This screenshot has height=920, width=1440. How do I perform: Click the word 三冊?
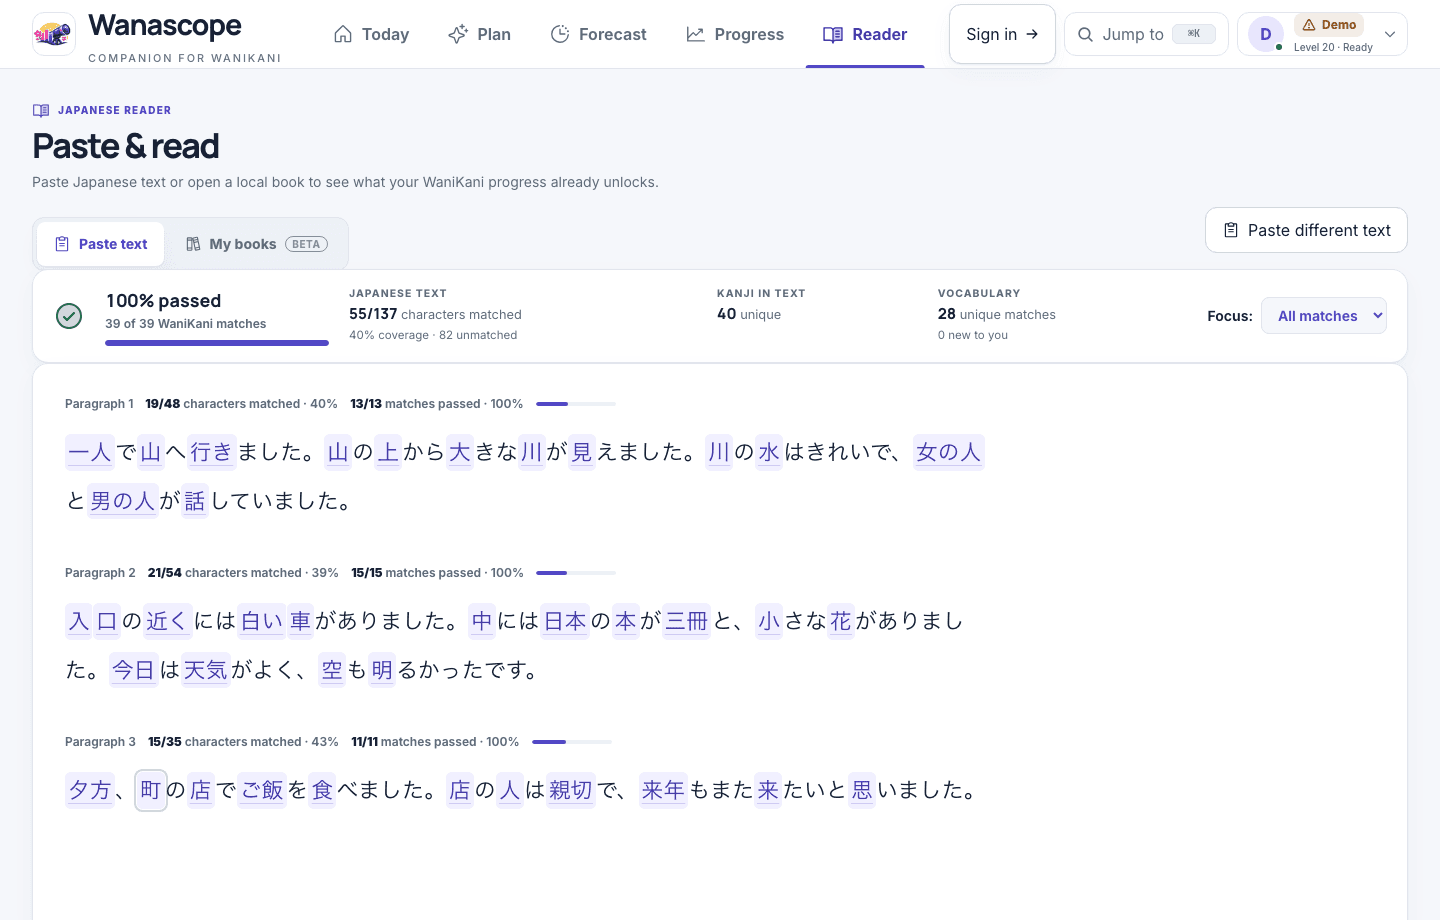pyautogui.click(x=687, y=621)
